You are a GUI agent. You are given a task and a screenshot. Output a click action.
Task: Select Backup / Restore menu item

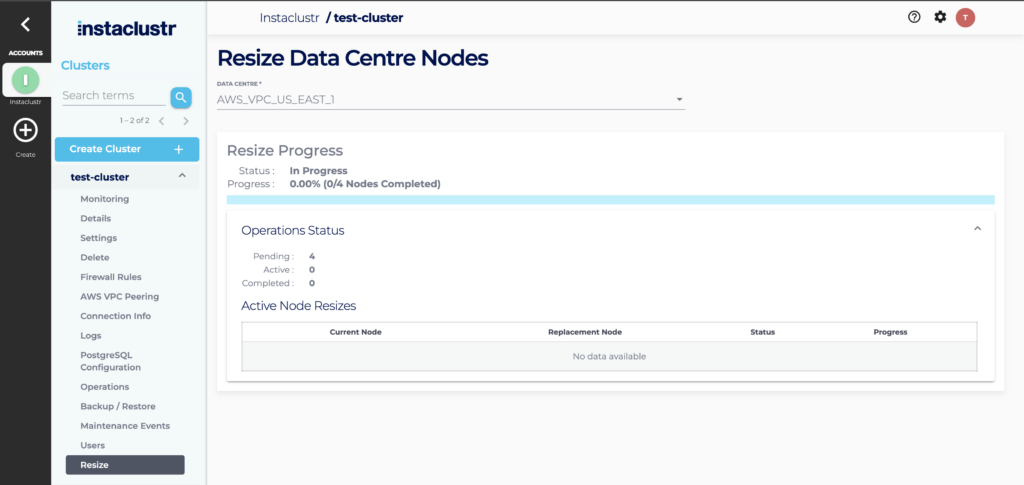(x=117, y=406)
